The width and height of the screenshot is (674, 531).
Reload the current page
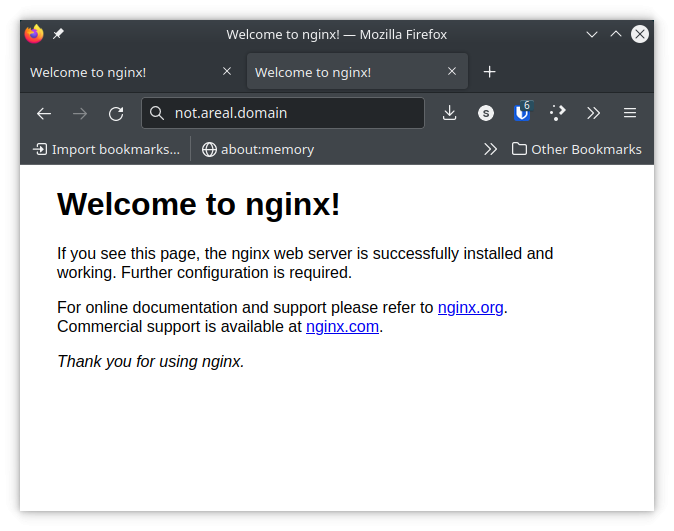click(116, 114)
